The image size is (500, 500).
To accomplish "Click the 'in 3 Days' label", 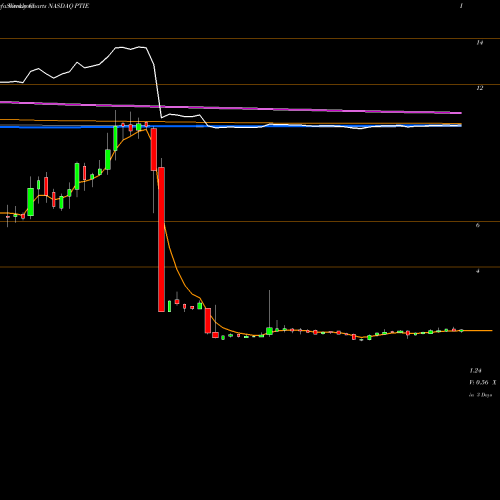I will click(481, 395).
